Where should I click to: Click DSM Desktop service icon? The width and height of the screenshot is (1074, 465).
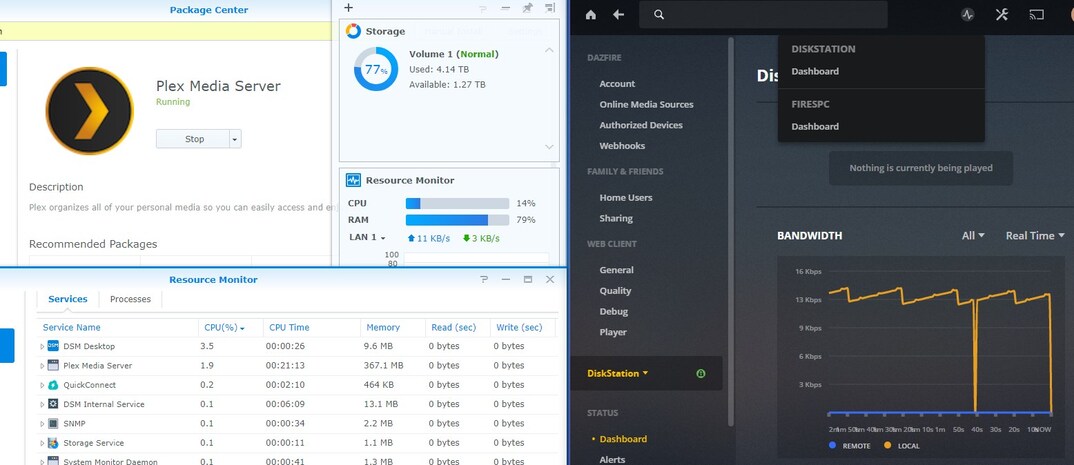click(x=53, y=346)
